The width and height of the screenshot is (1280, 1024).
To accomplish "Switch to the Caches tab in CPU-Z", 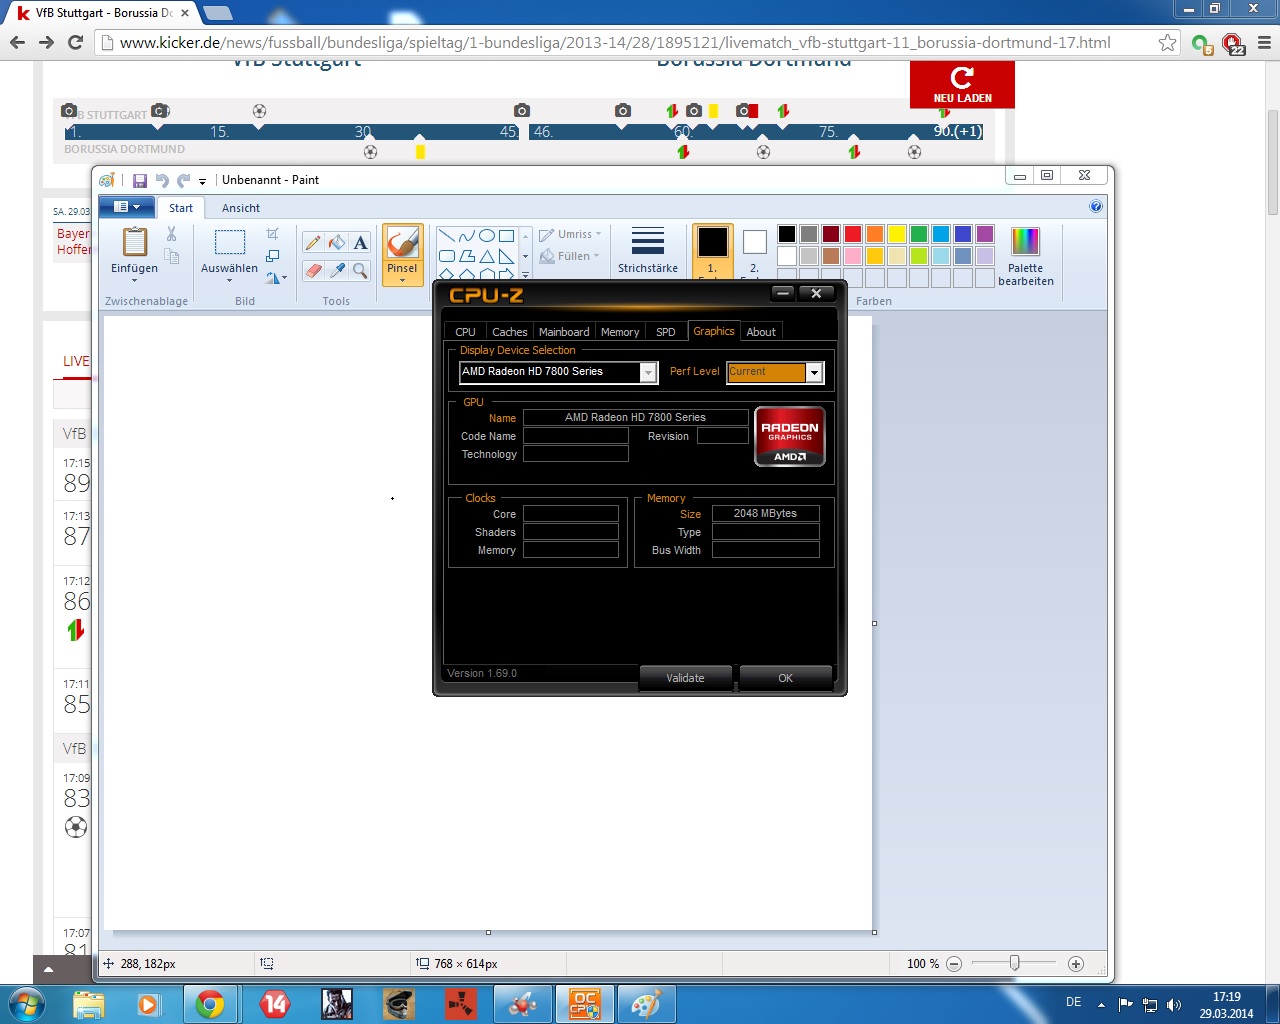I will coord(510,332).
